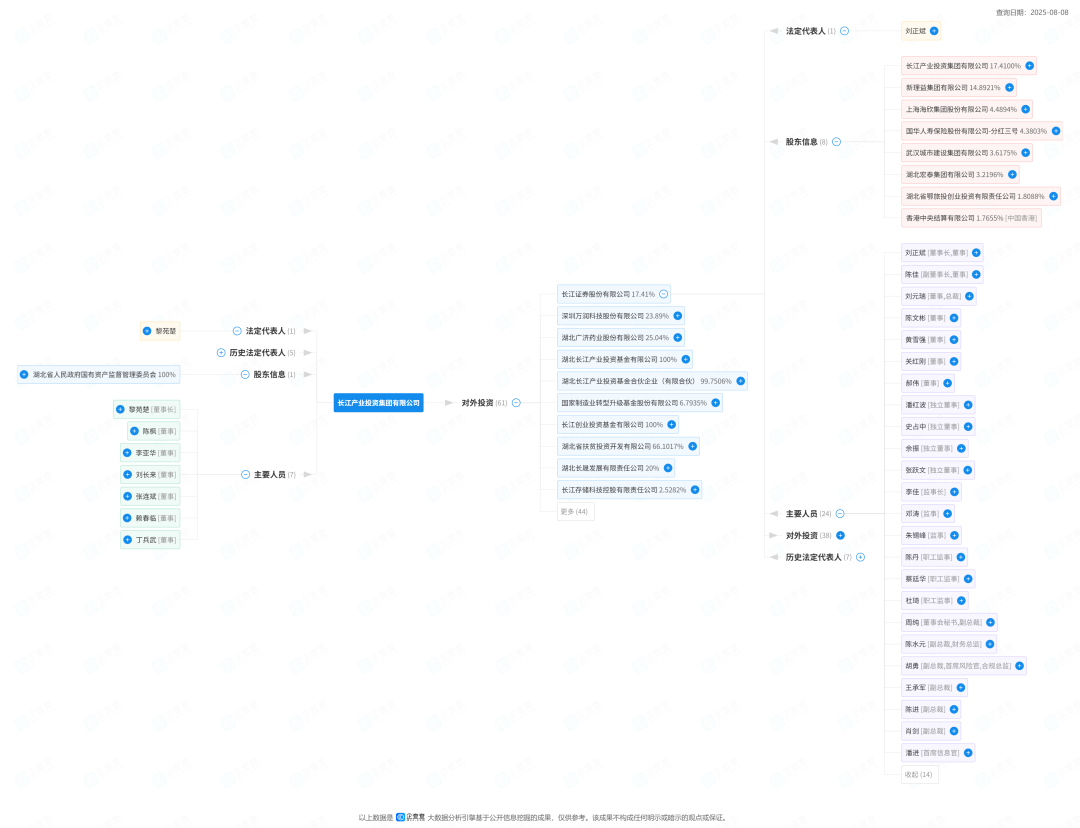Expand plus icon beside 陈佳 [副董事长,董事]
This screenshot has width=1080, height=828.
click(976, 274)
